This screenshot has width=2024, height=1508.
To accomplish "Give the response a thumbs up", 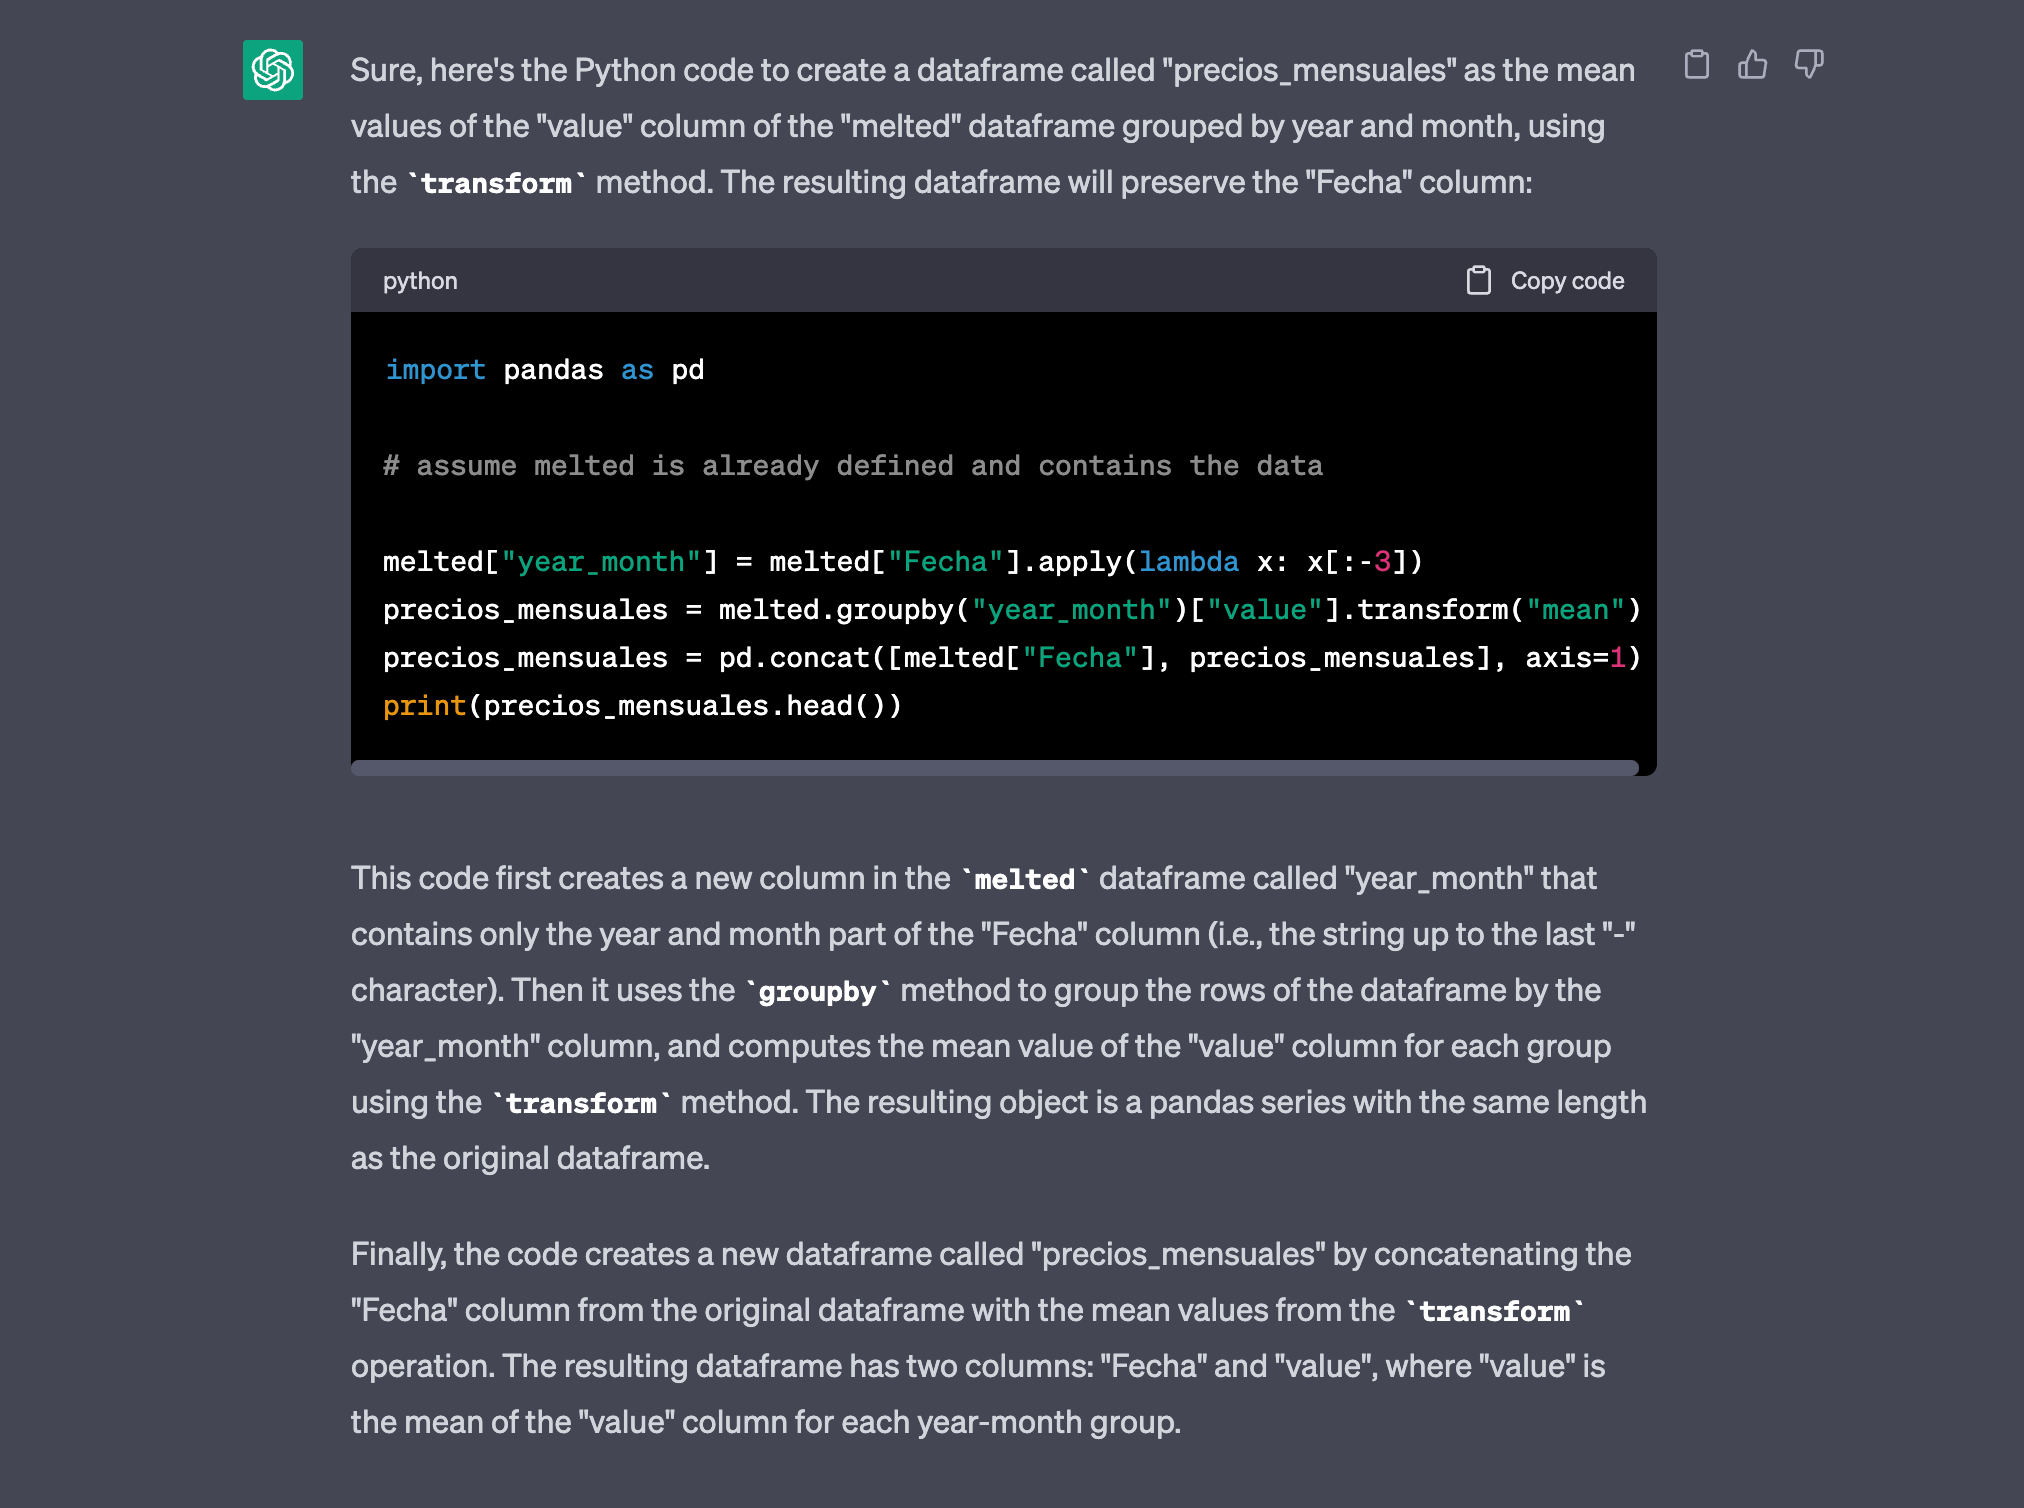I will 1753,65.
